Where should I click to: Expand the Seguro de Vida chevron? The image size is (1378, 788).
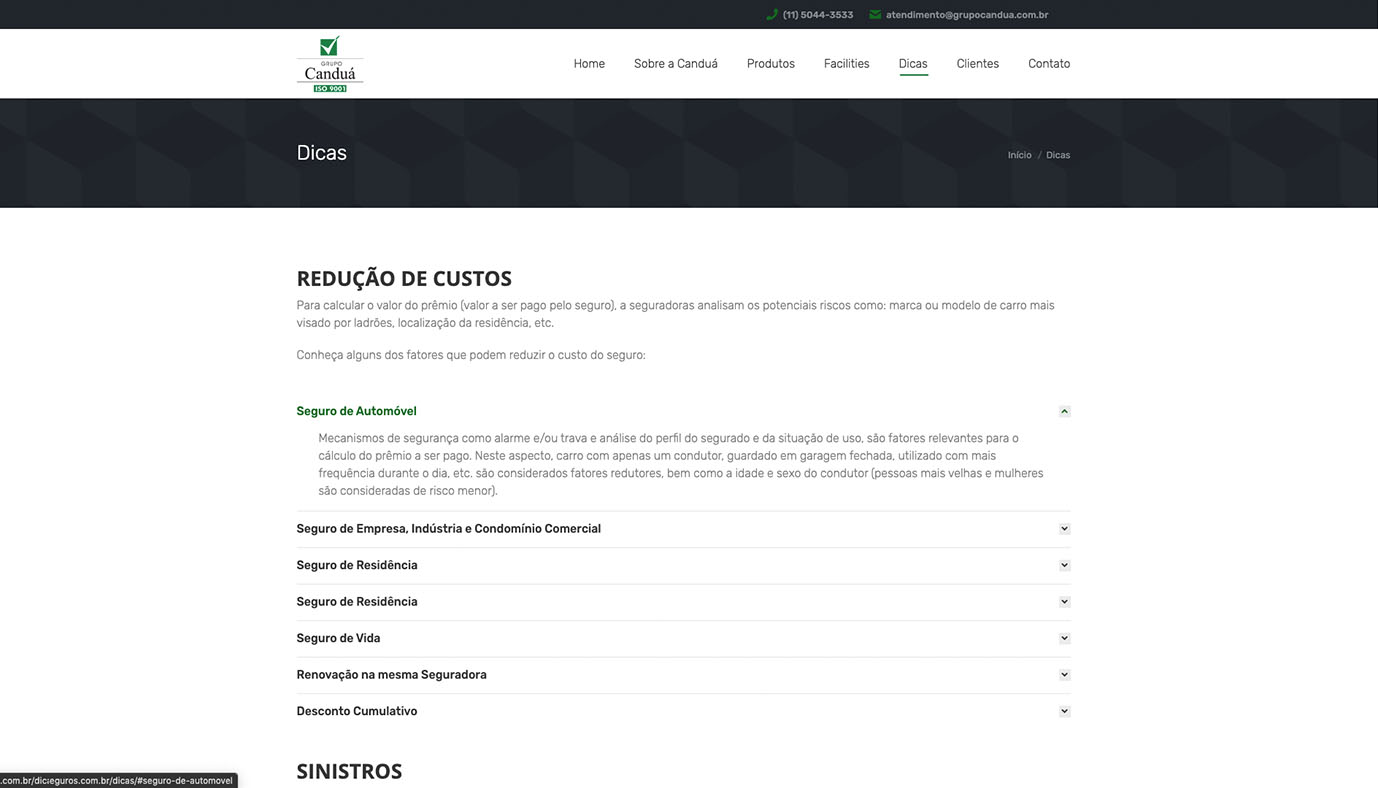pos(1064,638)
